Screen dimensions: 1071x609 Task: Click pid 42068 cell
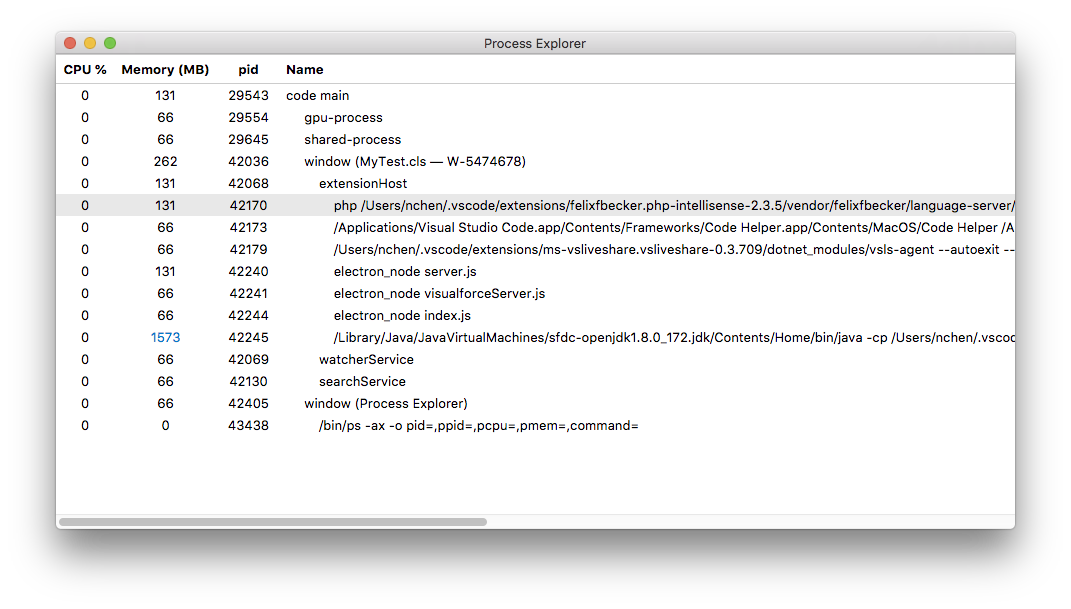[248, 184]
